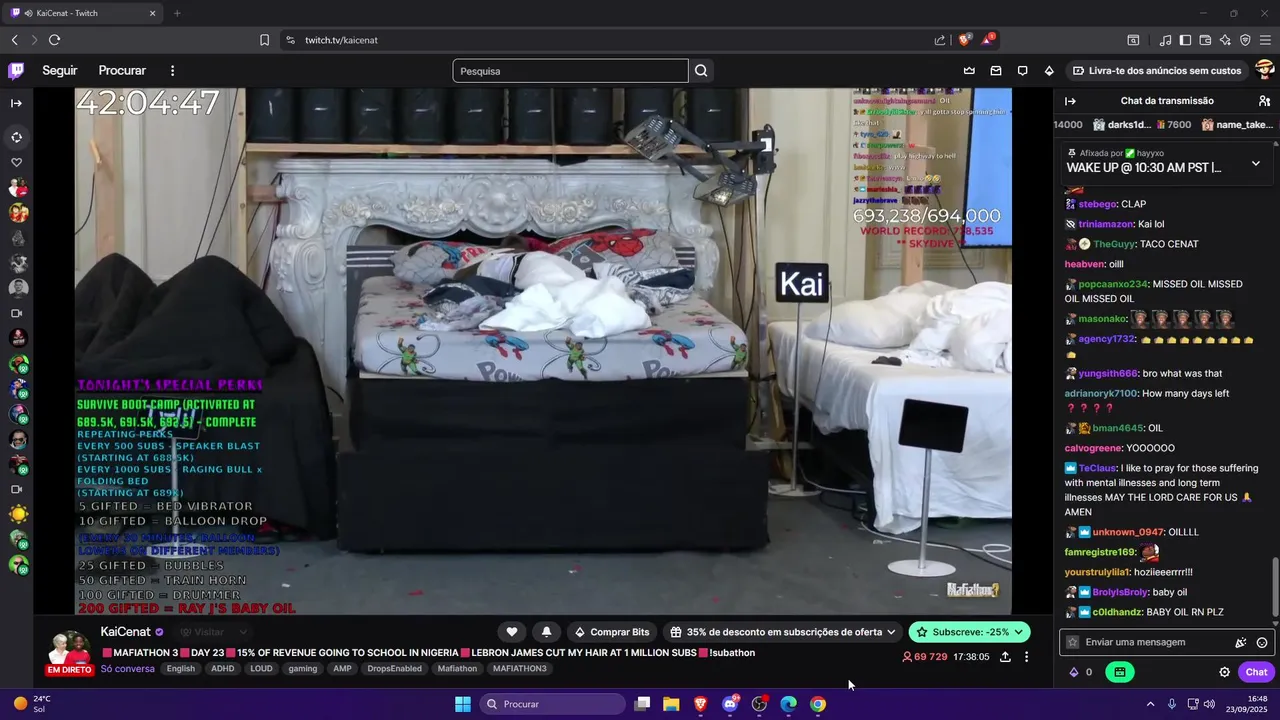The width and height of the screenshot is (1280, 720).
Task: Click the share icon in the address bar
Action: 940,40
